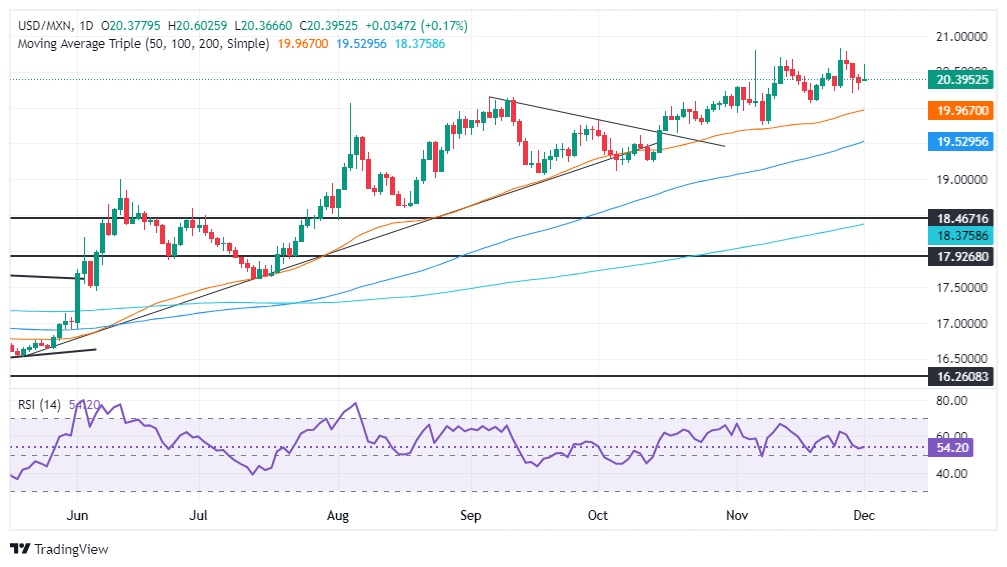Select the RSI (14) indicator legend
Screen dimensions: 1007x567
(39, 405)
